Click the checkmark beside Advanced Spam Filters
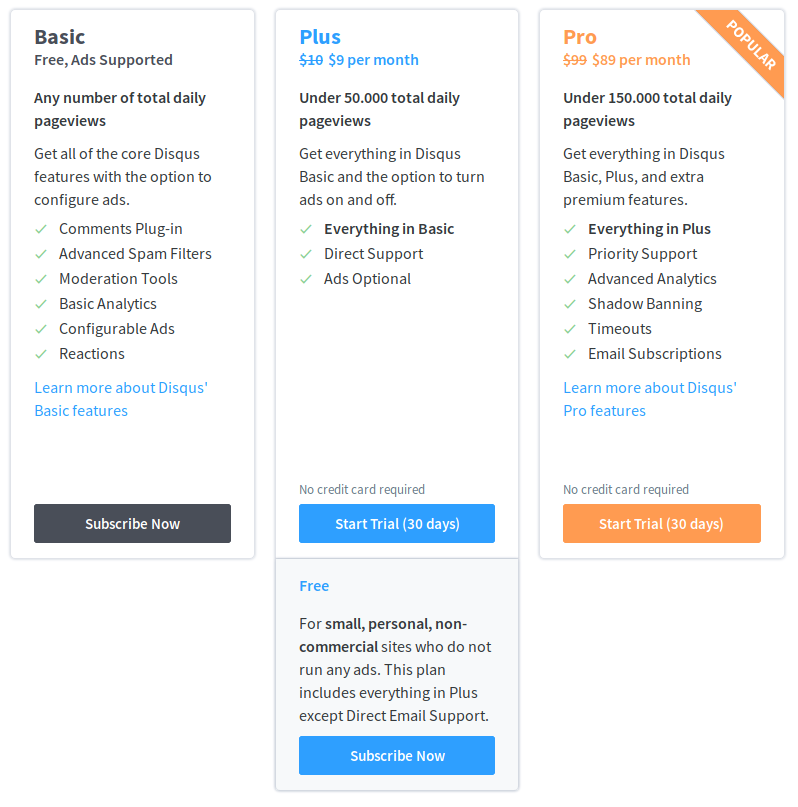The width and height of the screenshot is (798, 807). 42,253
